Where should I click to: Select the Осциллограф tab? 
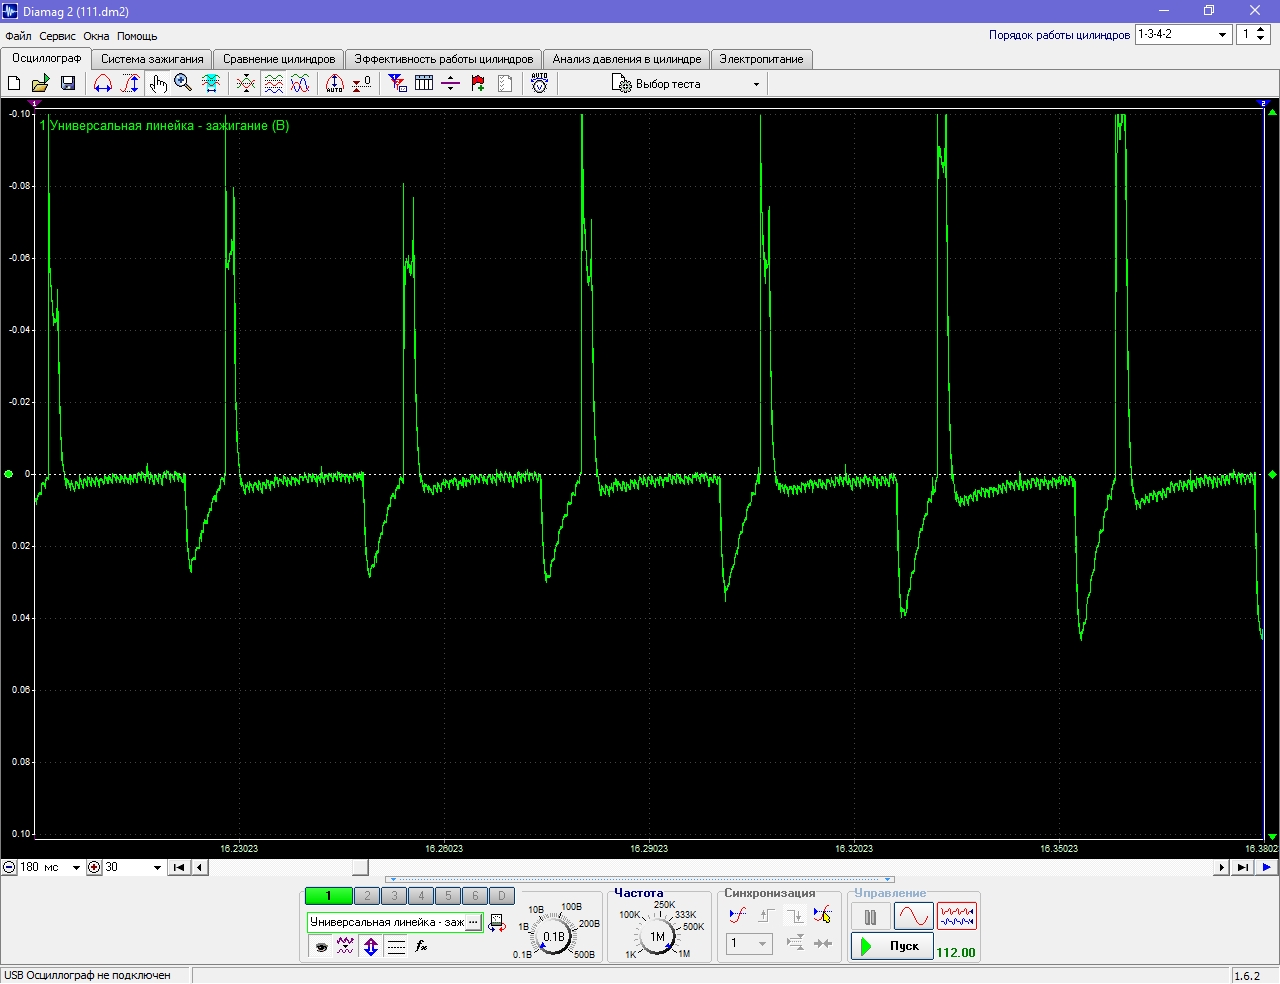[x=47, y=58]
